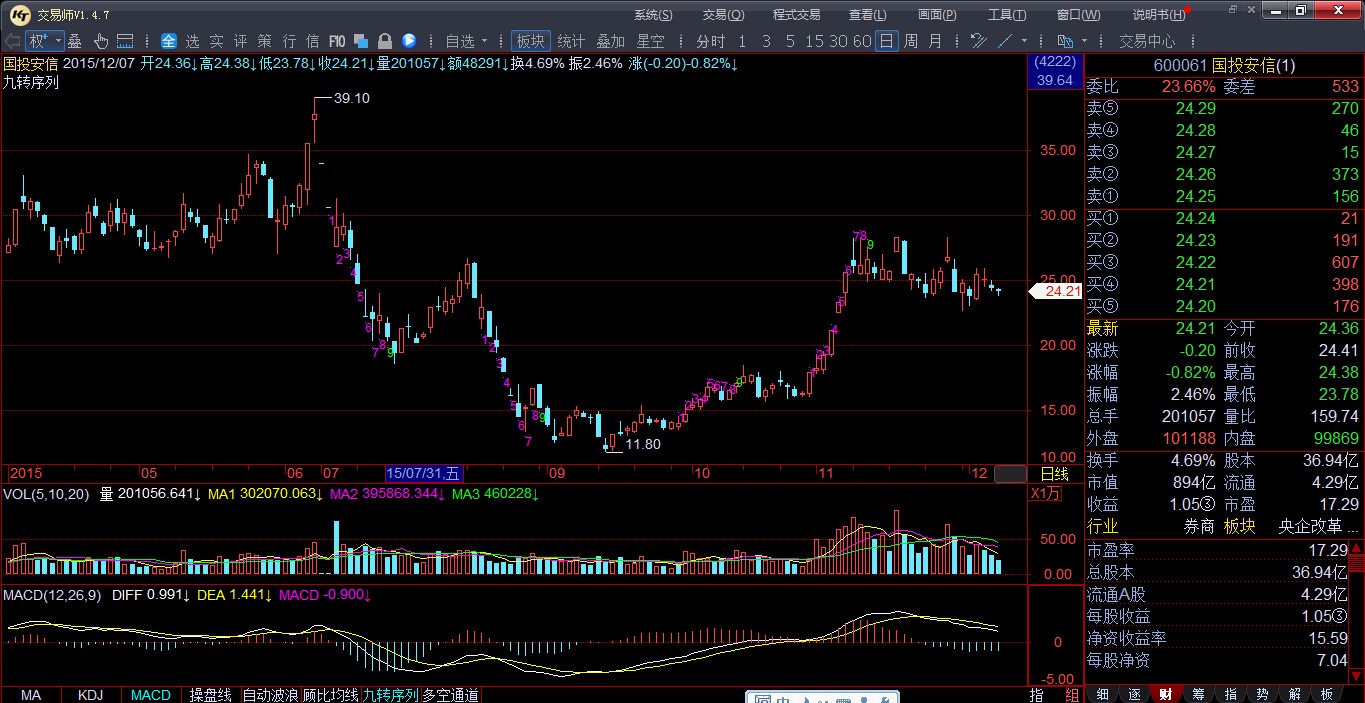Switch to 分时 intraday view
Image resolution: width=1365 pixels, height=703 pixels.
coord(710,41)
